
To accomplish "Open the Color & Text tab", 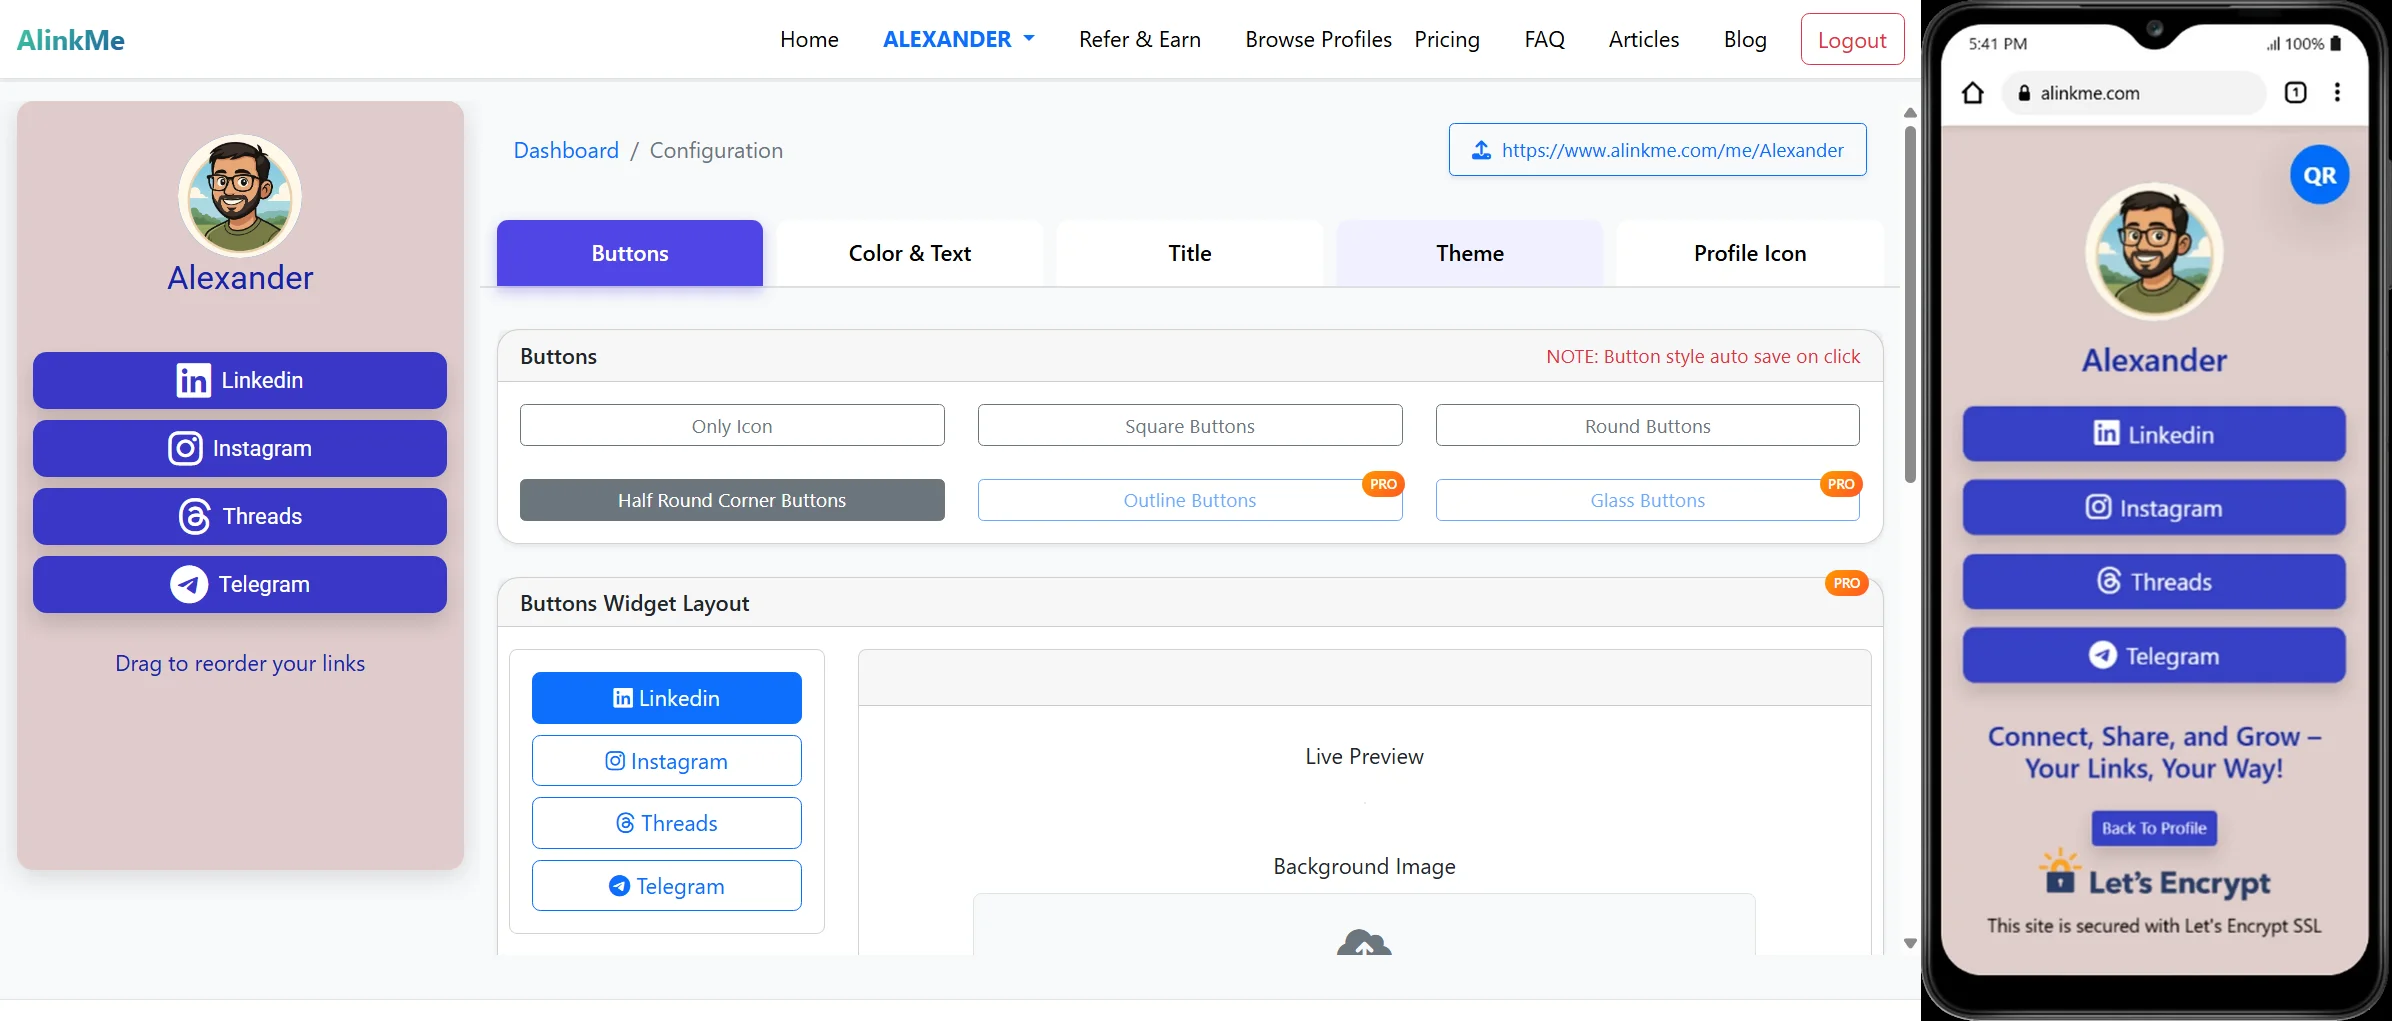I will click(x=909, y=253).
